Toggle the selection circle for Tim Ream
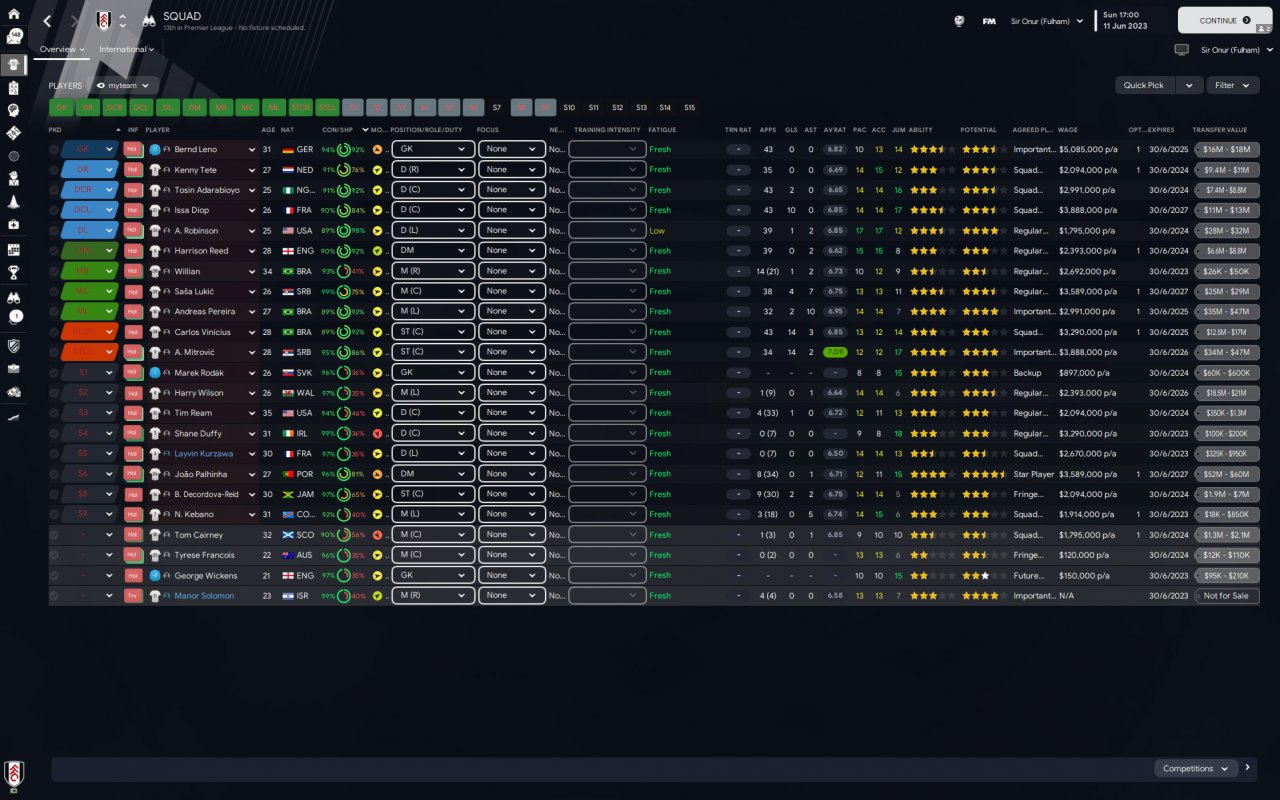Screen dimensions: 1280x800 pos(54,413)
